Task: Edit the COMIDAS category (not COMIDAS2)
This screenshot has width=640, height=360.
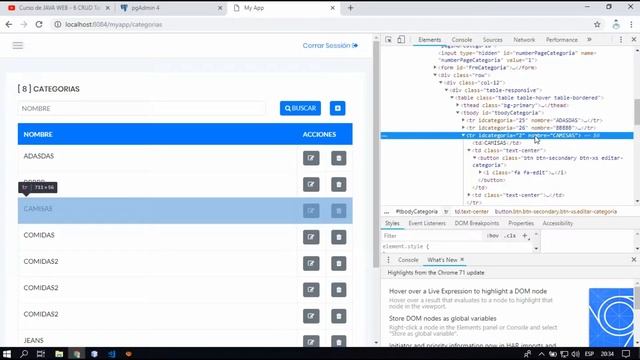Action: 311,237
